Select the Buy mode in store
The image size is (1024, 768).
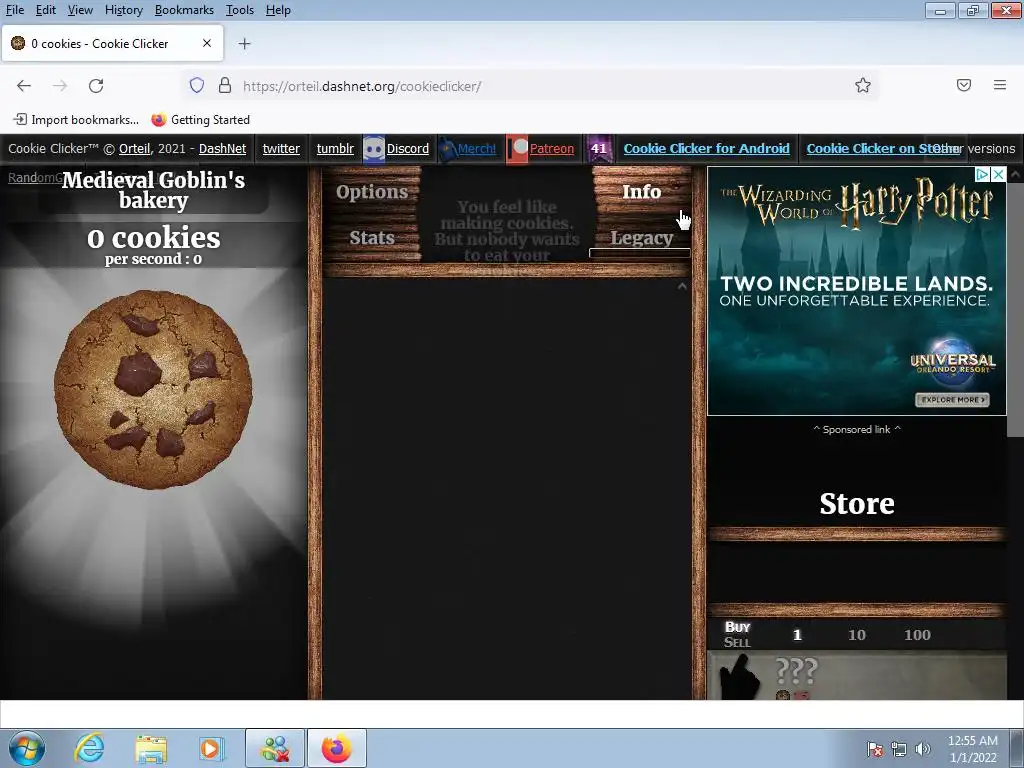(x=738, y=627)
